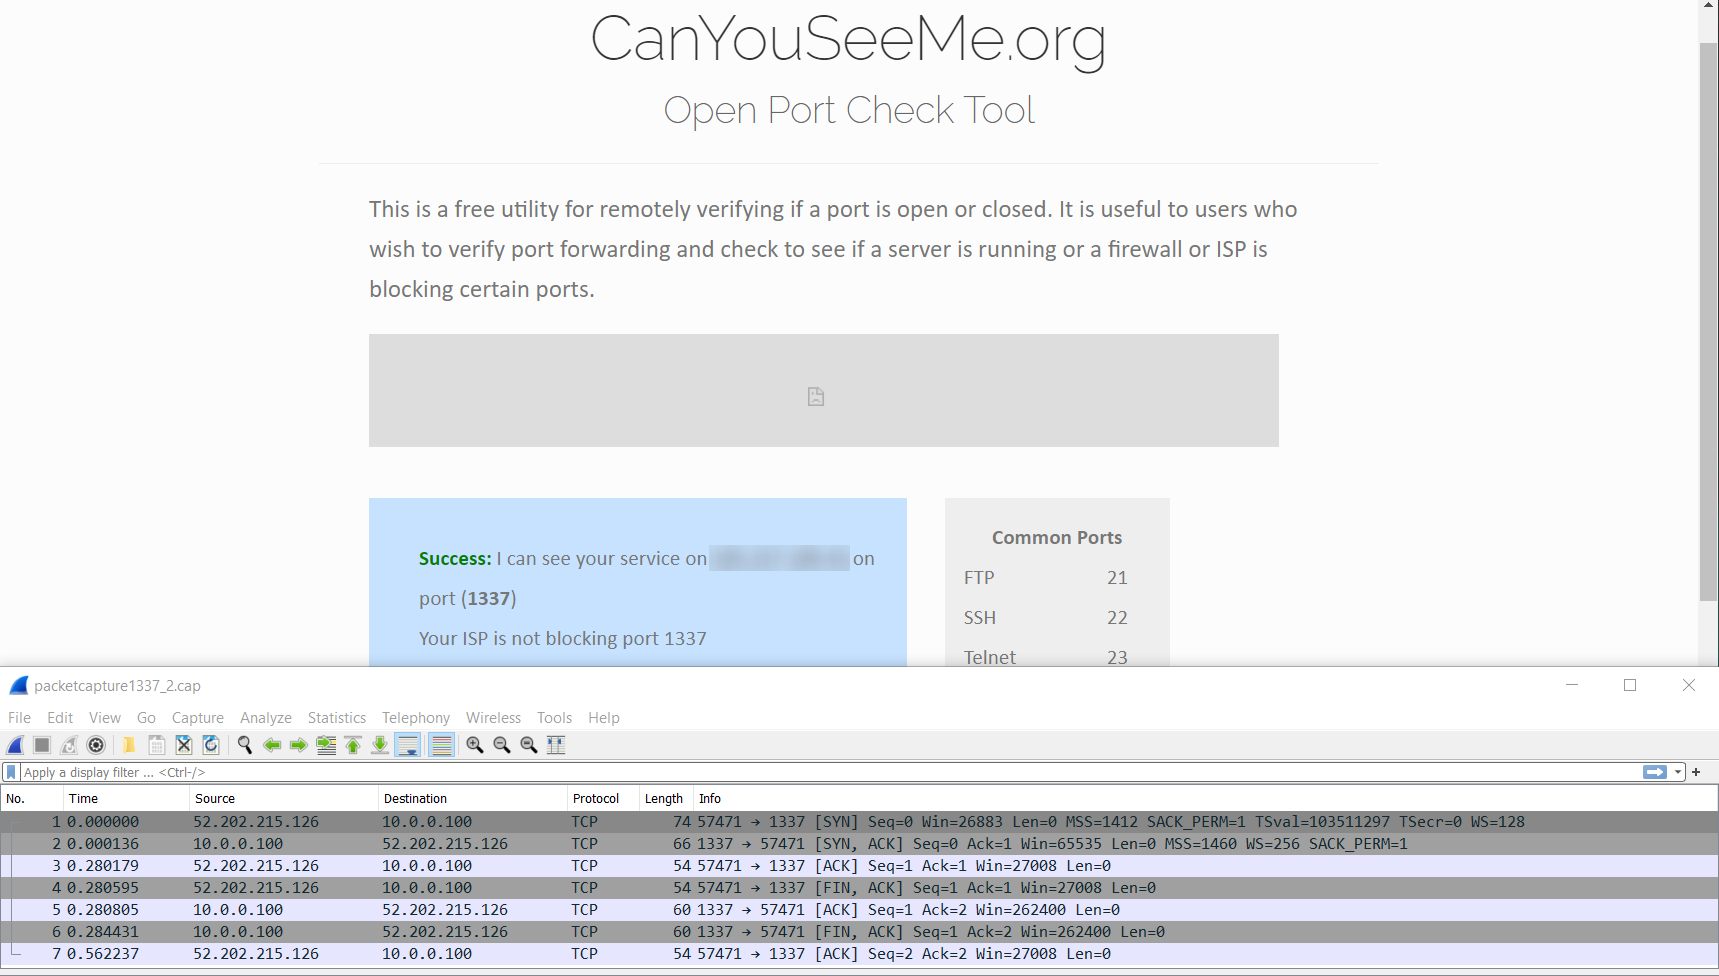Image resolution: width=1719 pixels, height=976 pixels.
Task: Apply the display filter with the arrow button
Action: [1655, 772]
